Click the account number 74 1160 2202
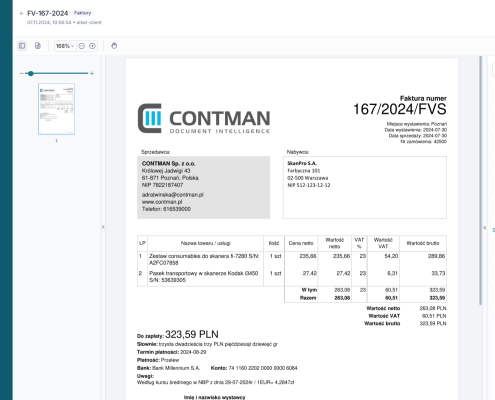495x400 pixels. click(263, 368)
